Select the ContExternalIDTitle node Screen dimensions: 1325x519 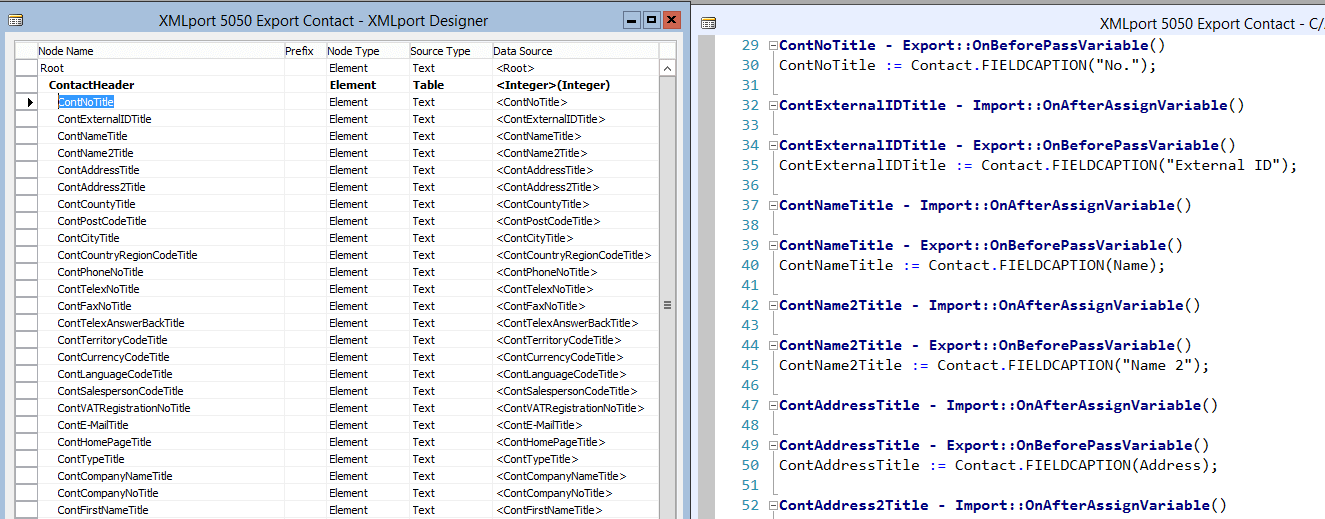[x=104, y=119]
